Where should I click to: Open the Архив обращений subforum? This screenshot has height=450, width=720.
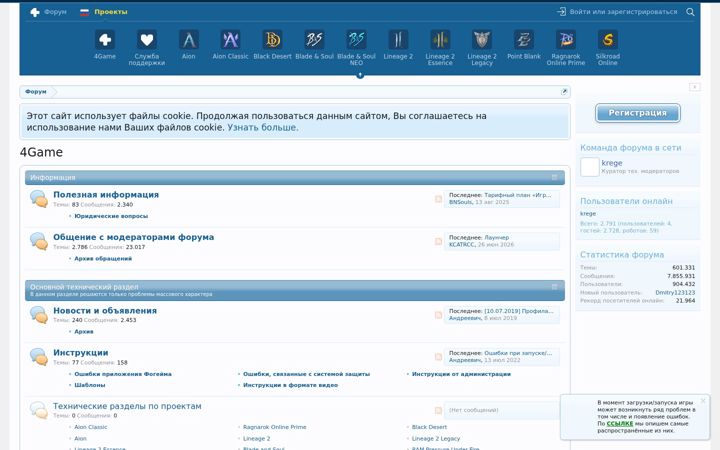click(x=103, y=259)
